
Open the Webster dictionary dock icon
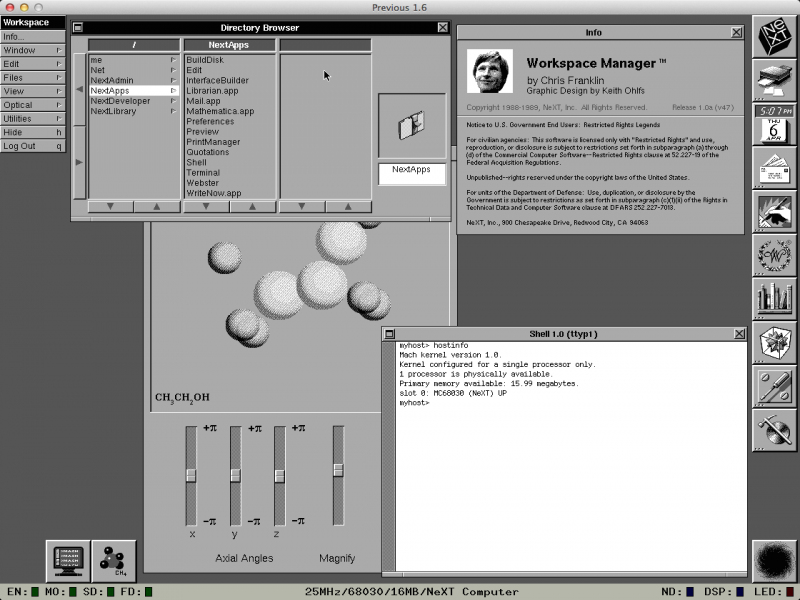click(x=775, y=255)
